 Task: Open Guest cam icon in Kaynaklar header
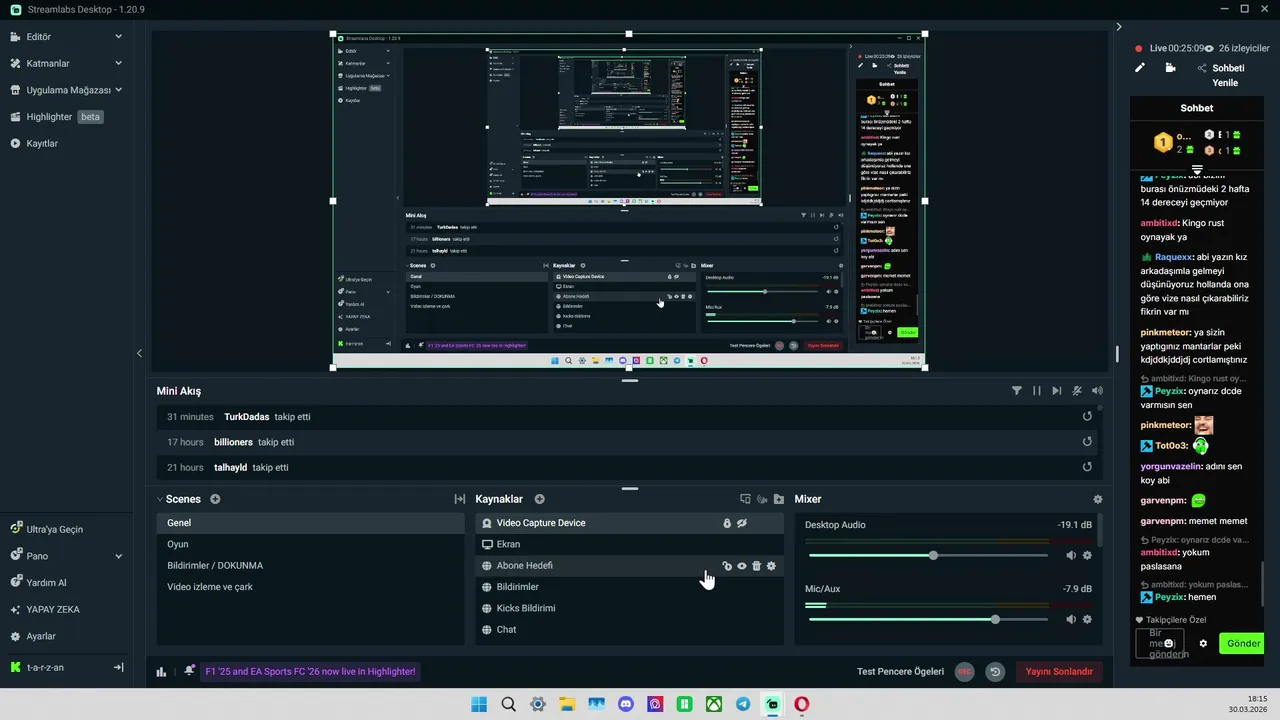762,499
